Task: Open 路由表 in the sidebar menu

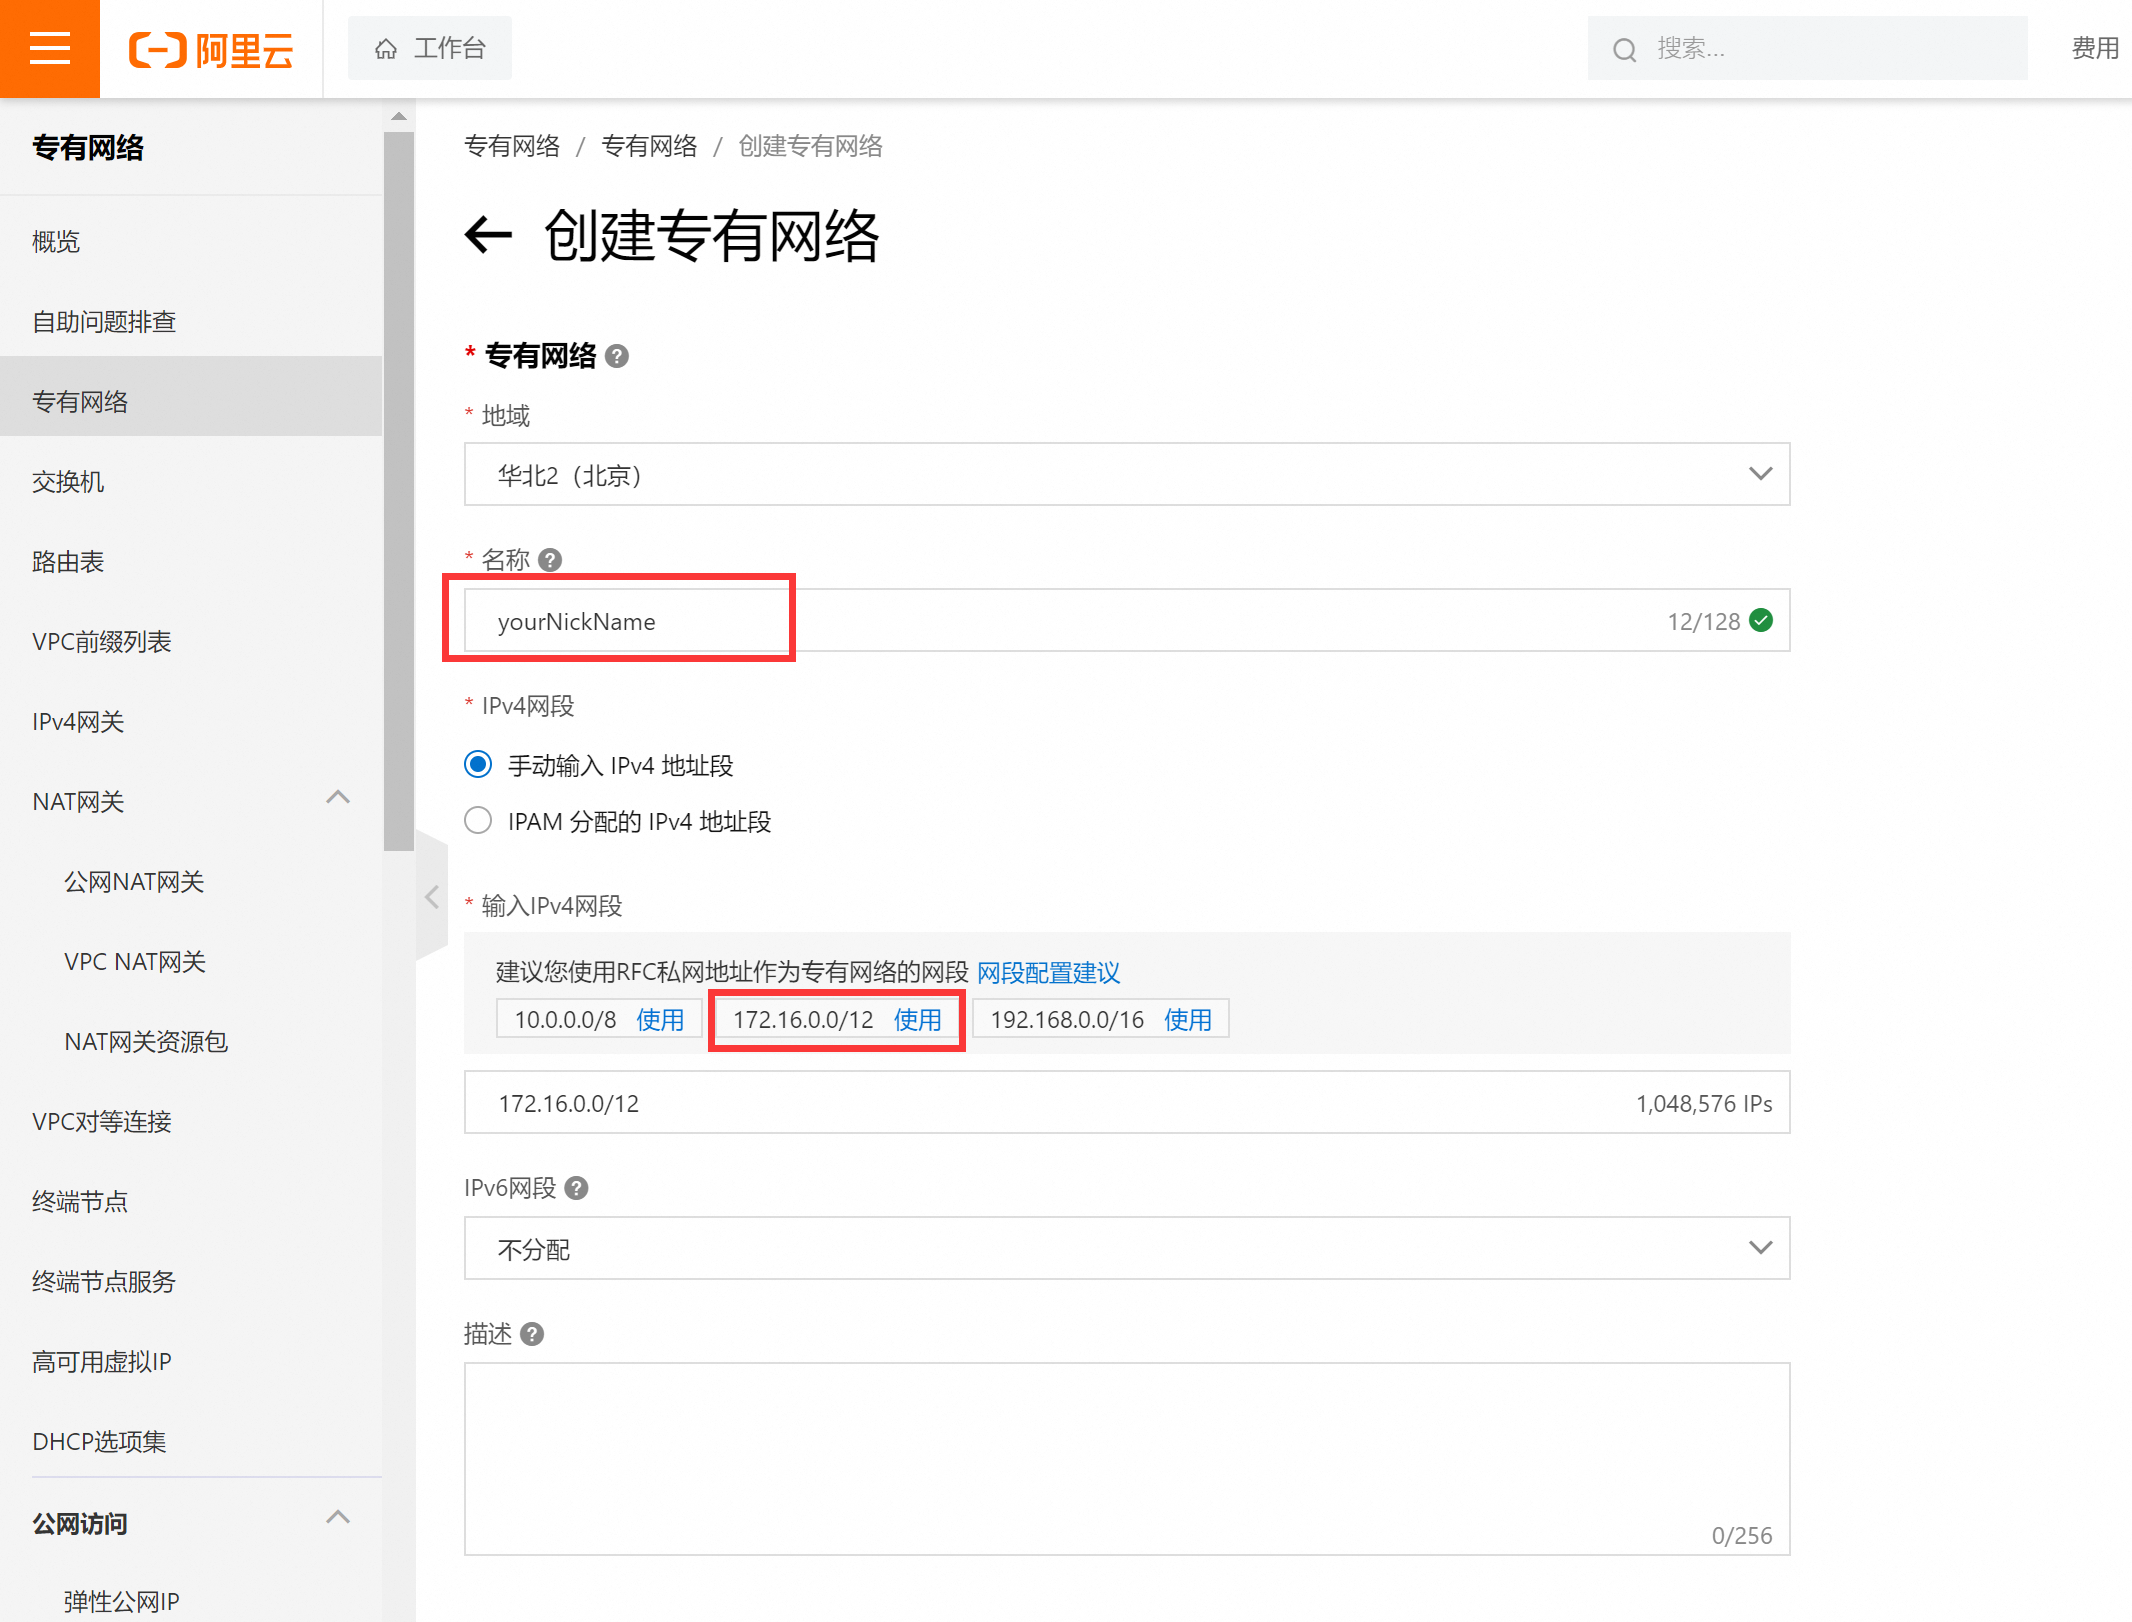Action: click(x=68, y=562)
